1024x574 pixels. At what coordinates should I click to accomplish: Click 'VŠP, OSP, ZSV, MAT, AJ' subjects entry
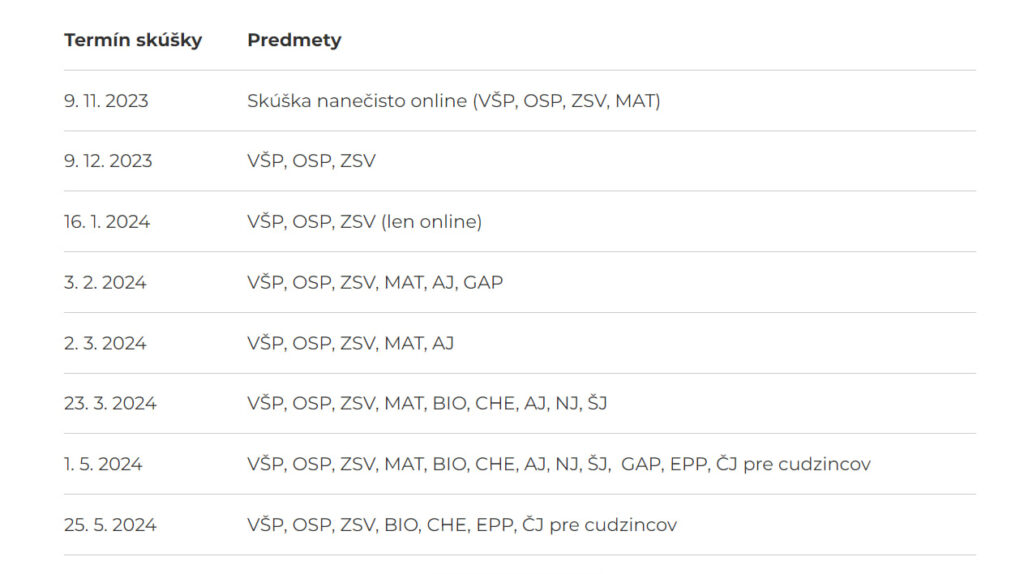(351, 343)
